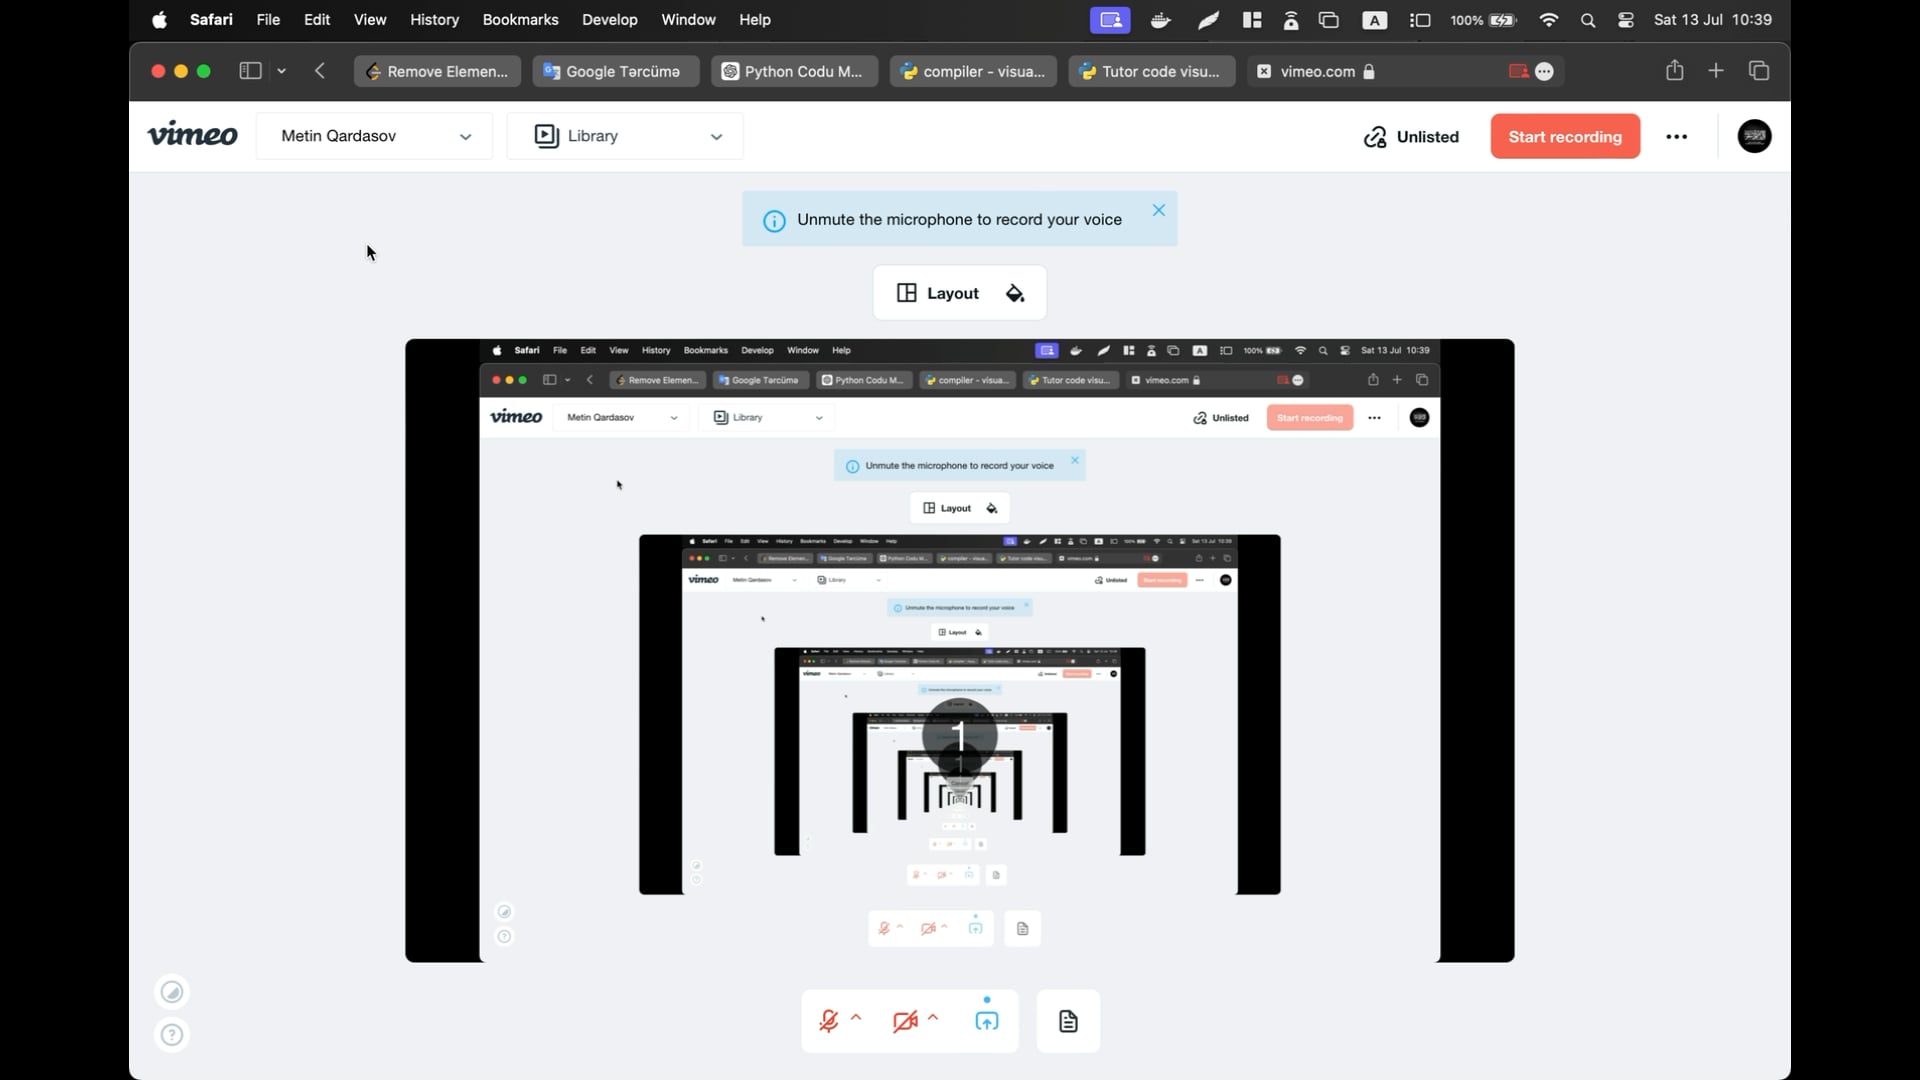Screen dimensions: 1920x1080
Task: Expand microphone options chevron
Action: (857, 1017)
